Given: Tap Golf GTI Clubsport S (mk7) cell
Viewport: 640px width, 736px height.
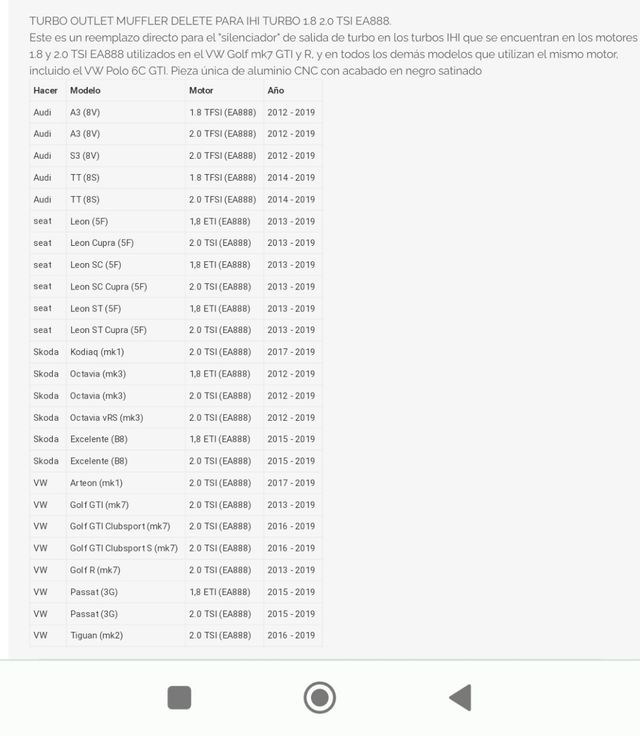Looking at the screenshot, I should click(124, 548).
